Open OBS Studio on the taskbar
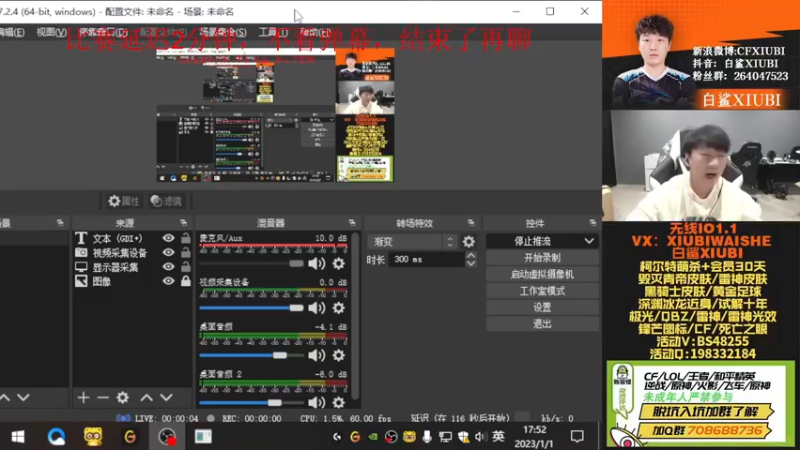The image size is (800, 450). pyautogui.click(x=167, y=437)
